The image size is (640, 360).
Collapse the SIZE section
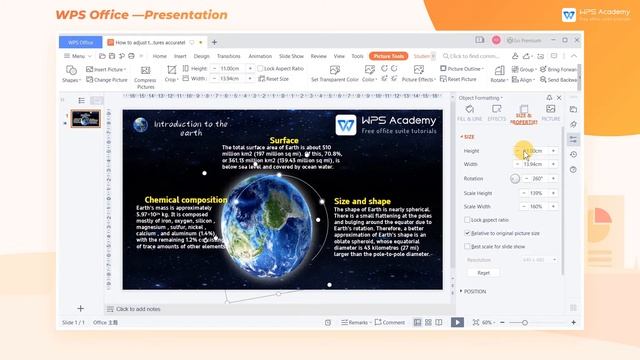click(x=467, y=137)
